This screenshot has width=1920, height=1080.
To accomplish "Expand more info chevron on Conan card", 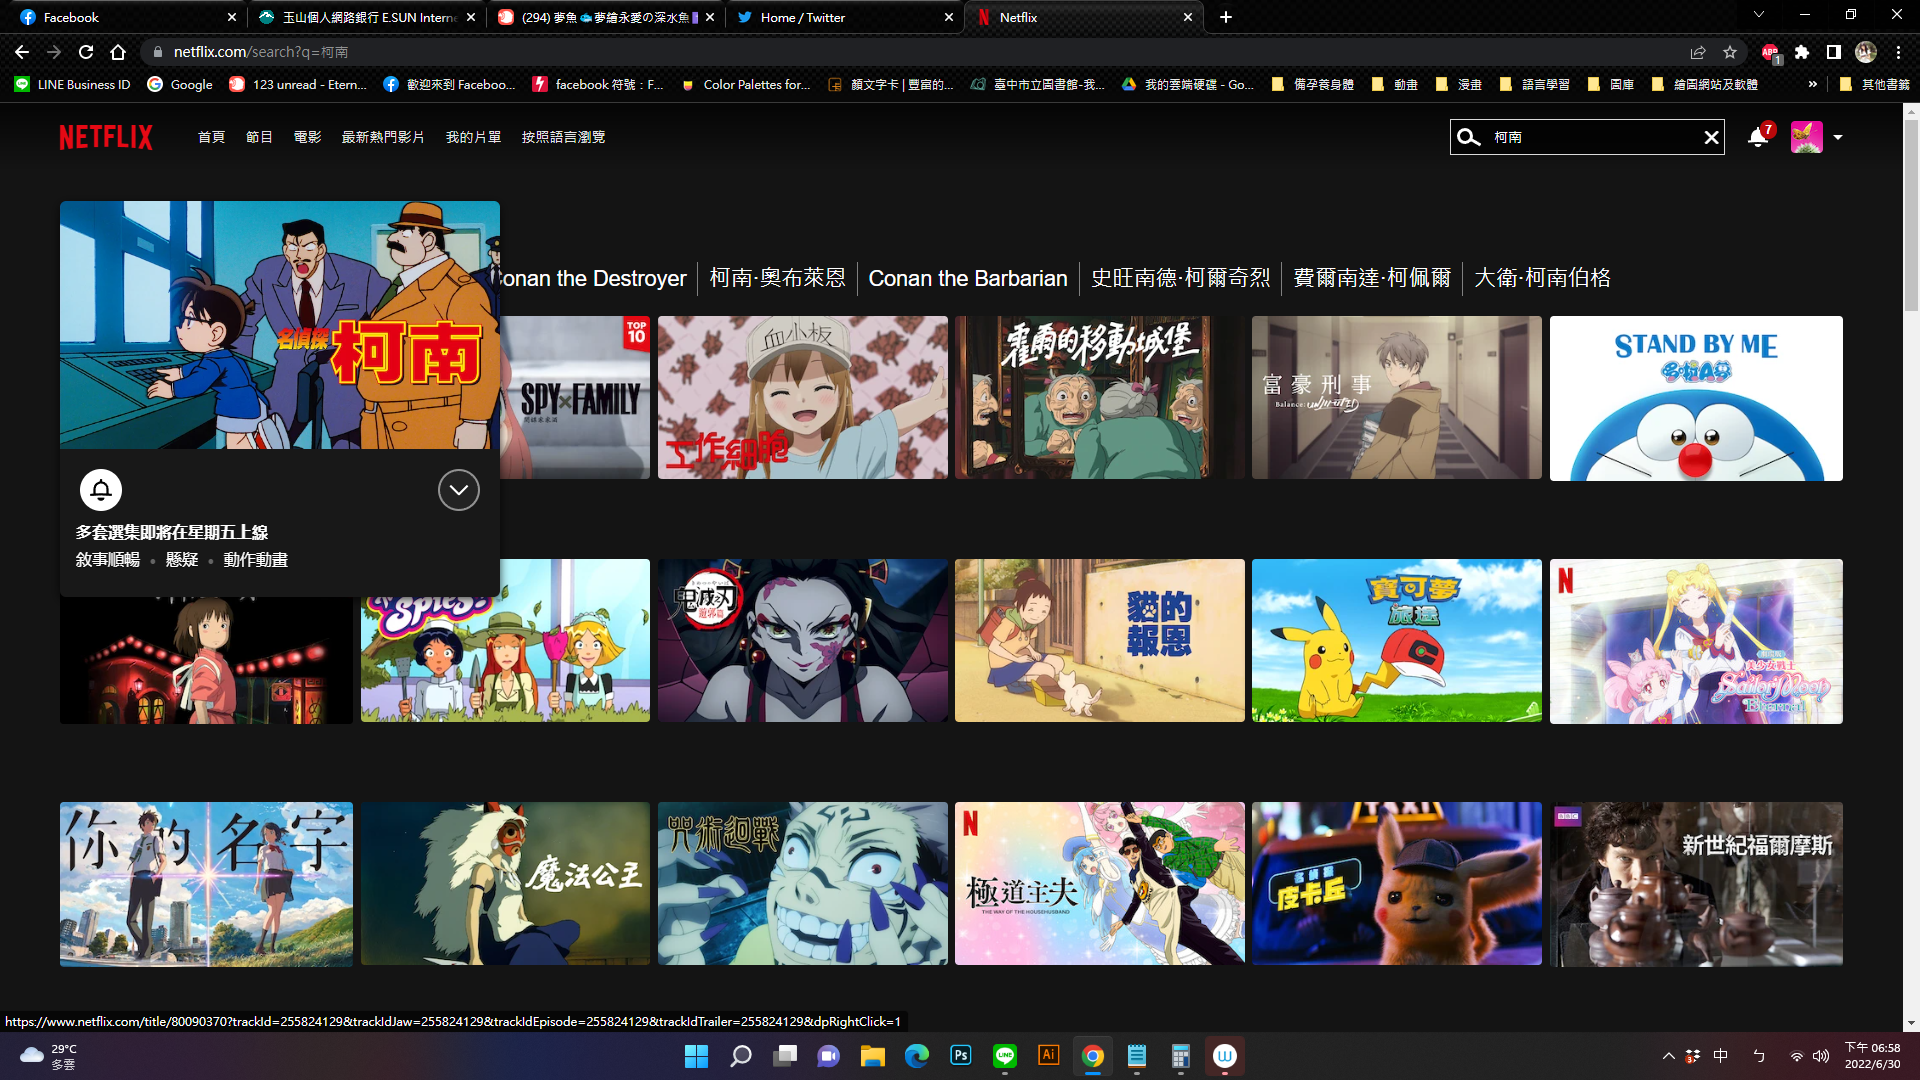I will 458,490.
